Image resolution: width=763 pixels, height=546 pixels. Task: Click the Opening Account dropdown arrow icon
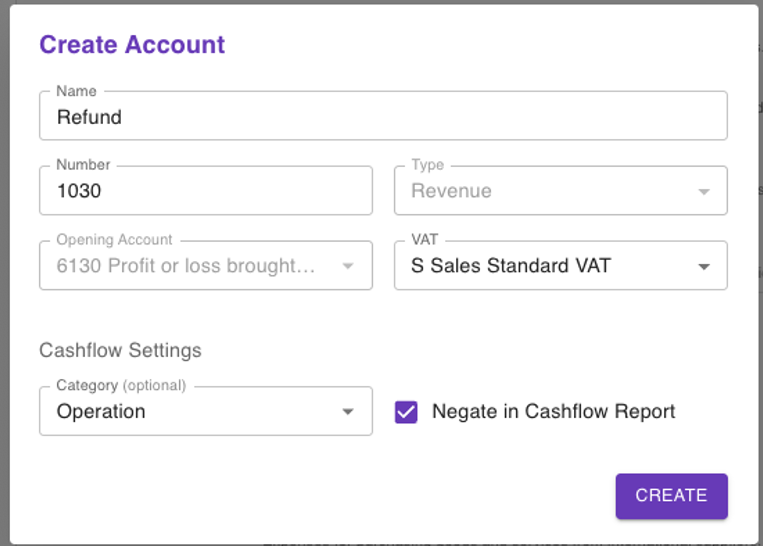click(x=348, y=267)
